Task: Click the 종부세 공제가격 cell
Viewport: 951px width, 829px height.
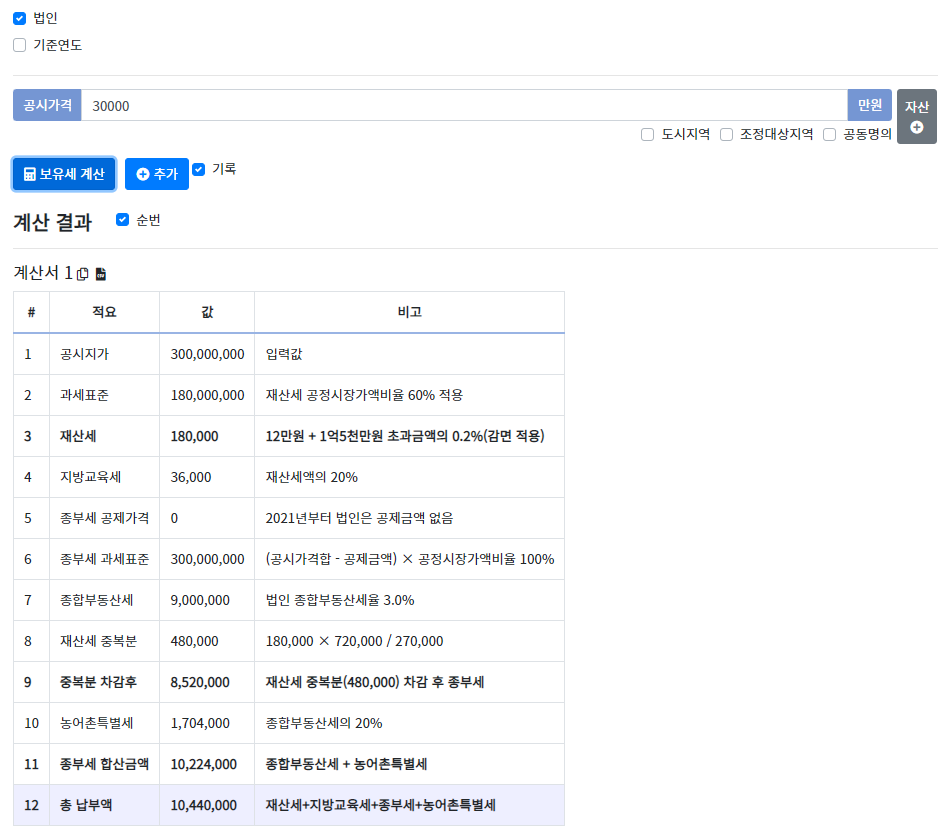Action: click(x=104, y=518)
